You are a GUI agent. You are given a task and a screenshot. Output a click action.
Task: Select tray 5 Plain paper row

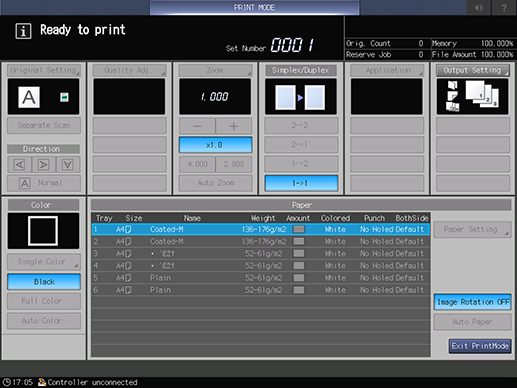coord(260,278)
